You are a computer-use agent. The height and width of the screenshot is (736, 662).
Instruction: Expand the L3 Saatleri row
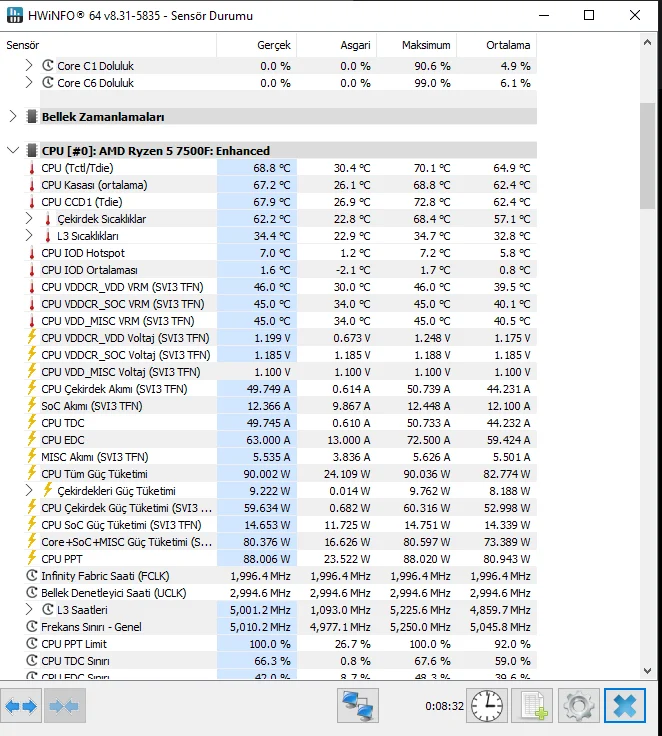29,609
